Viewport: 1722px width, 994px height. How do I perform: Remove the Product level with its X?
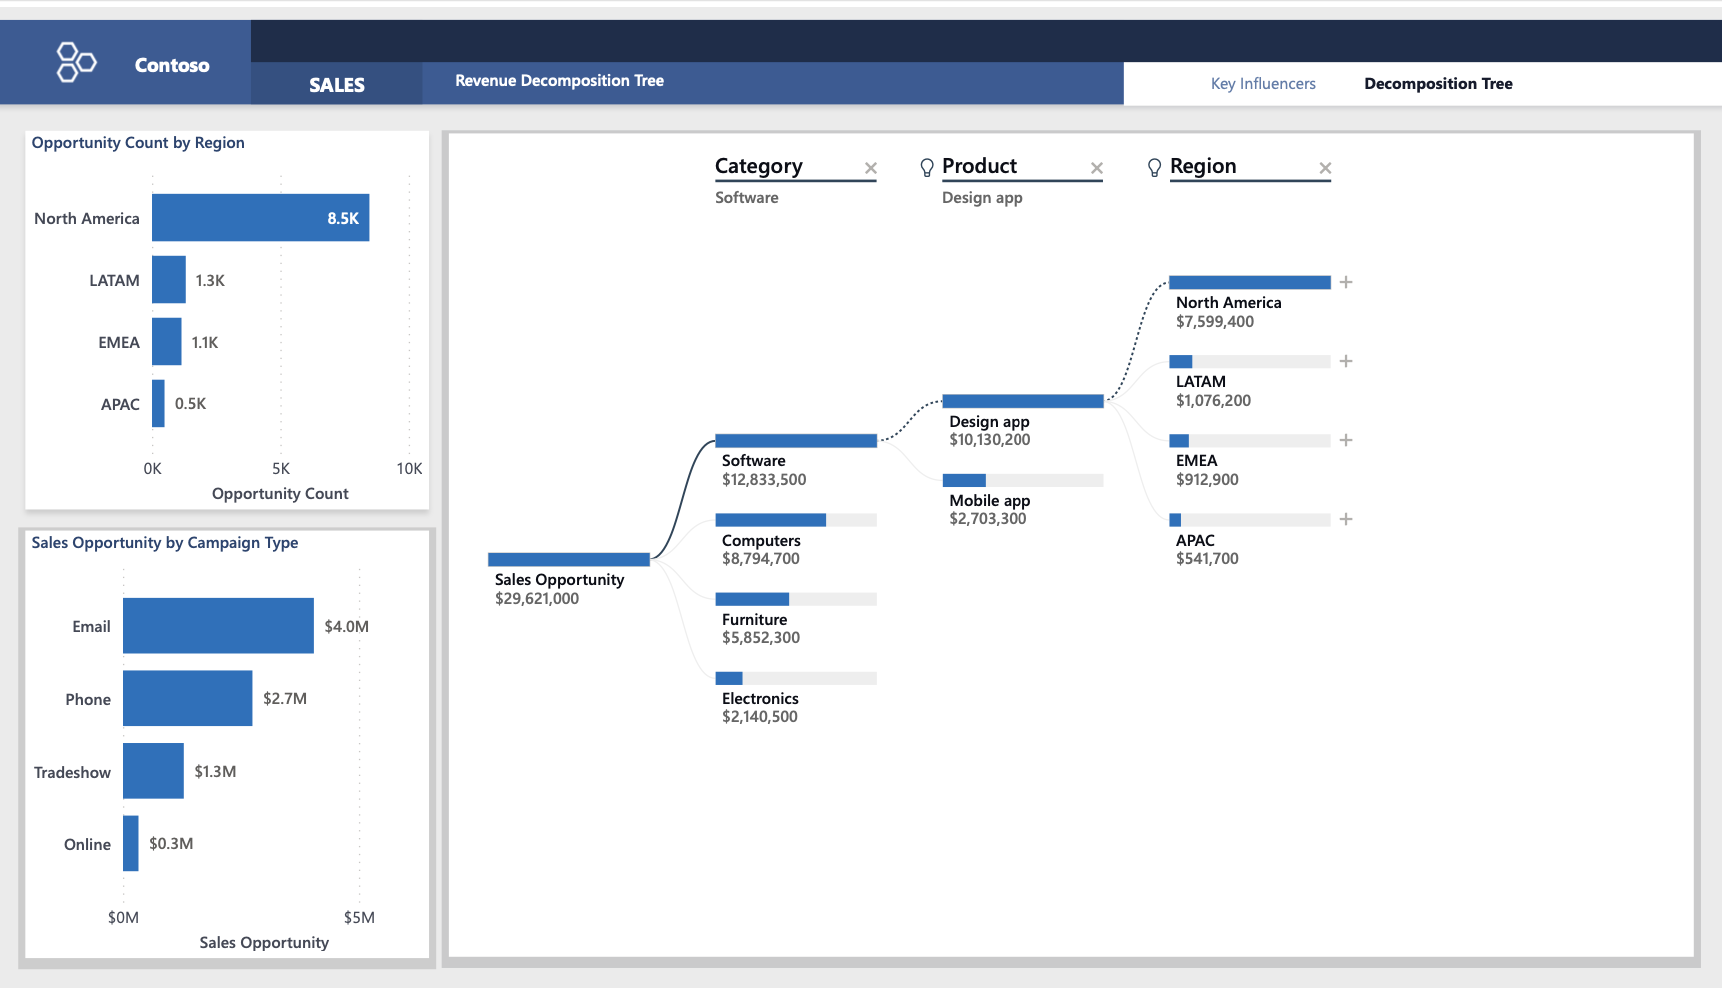pyautogui.click(x=1097, y=168)
